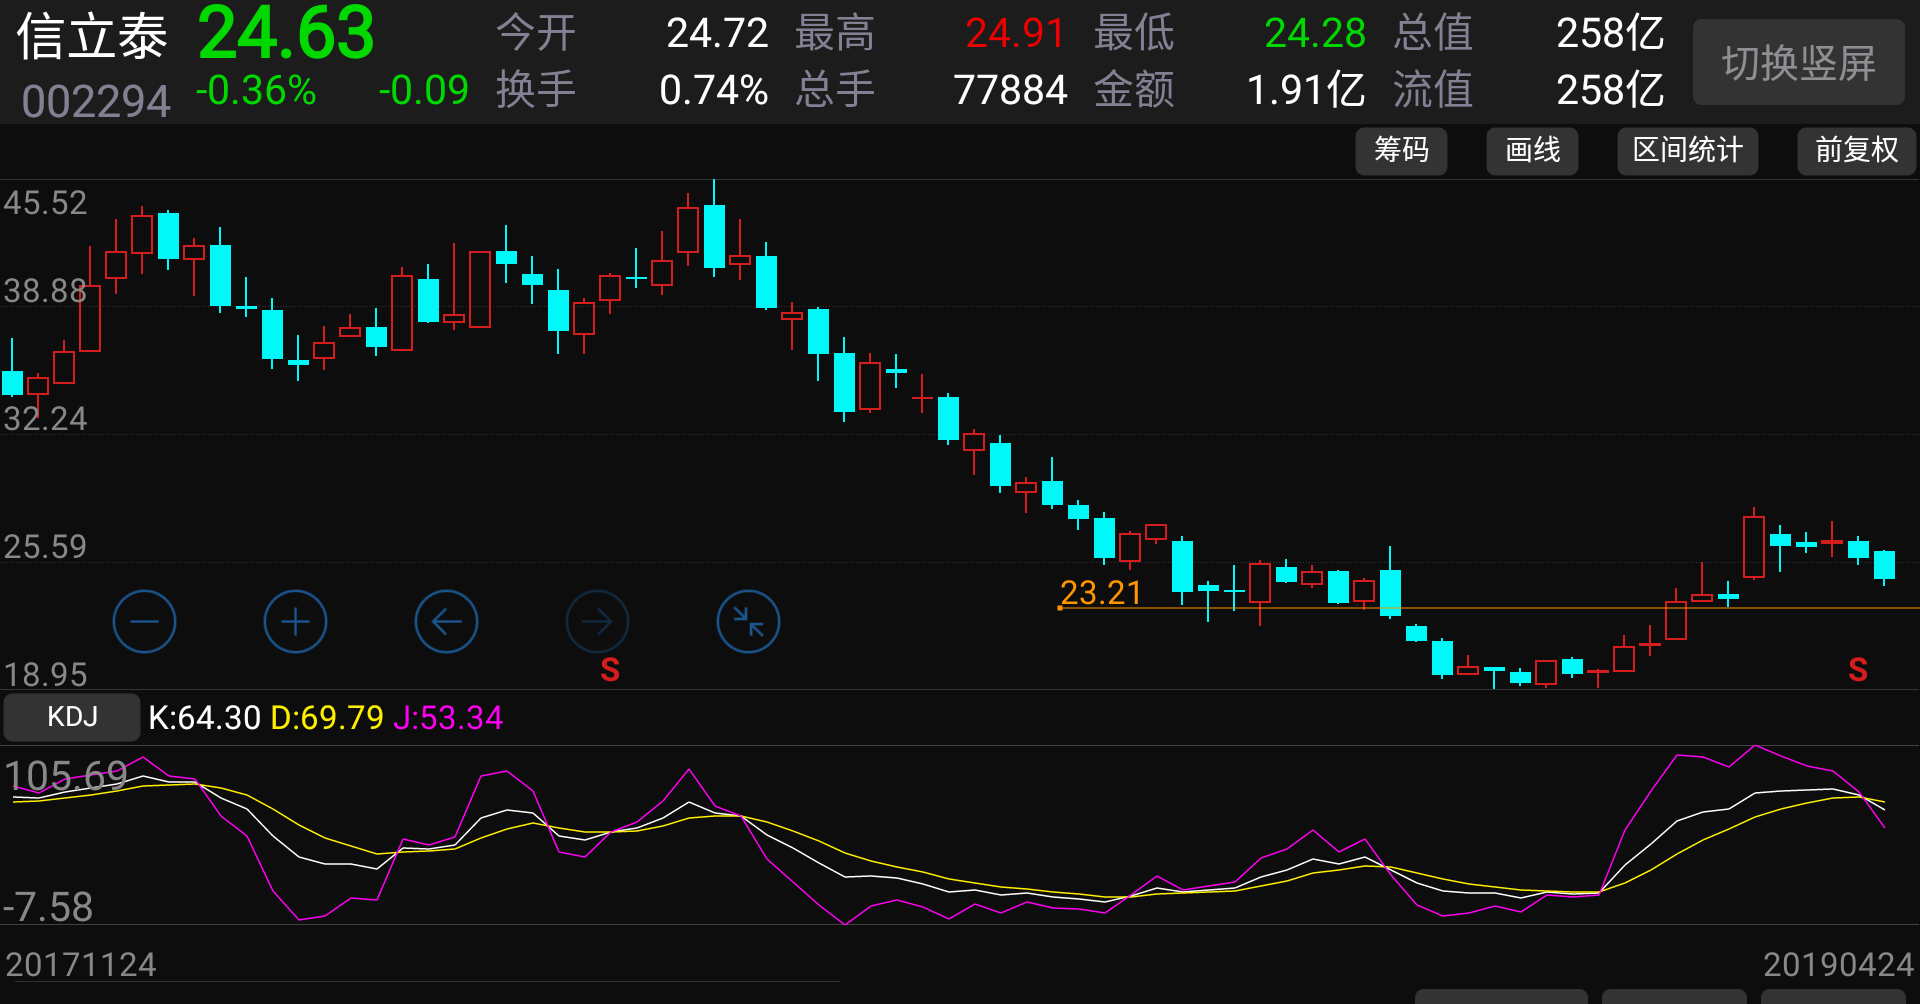The image size is (1920, 1004).
Task: Click the 最低 label
Action: (1134, 34)
